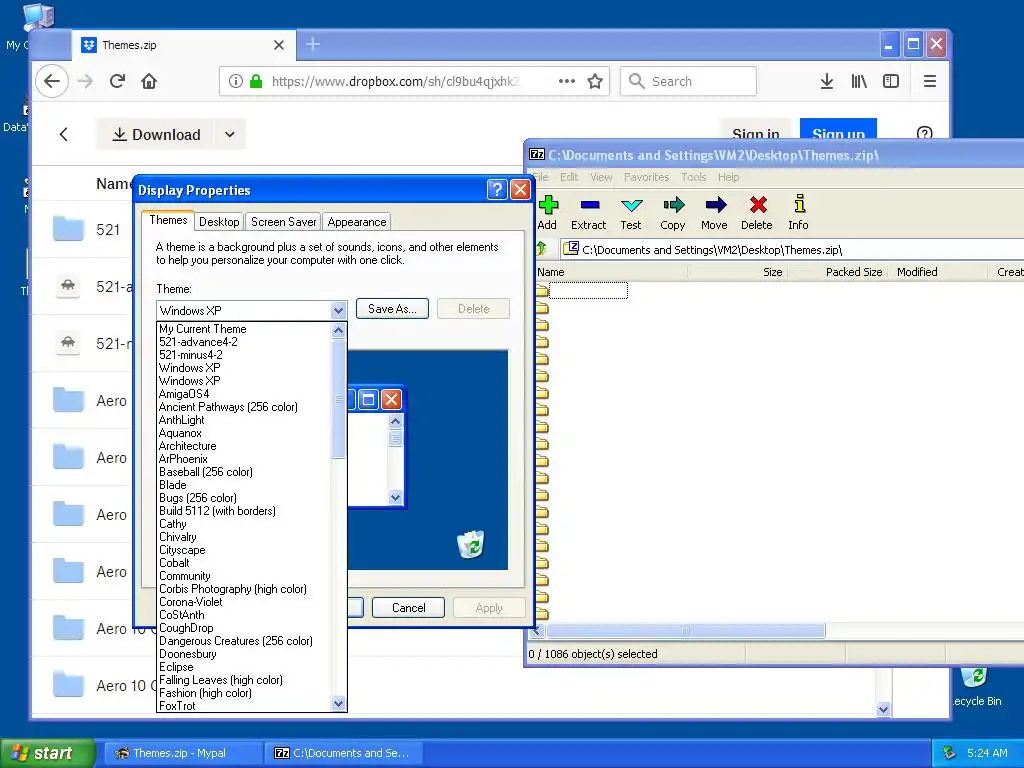Click the theme list scroll-up arrow
1024x768 pixels.
tap(338, 330)
